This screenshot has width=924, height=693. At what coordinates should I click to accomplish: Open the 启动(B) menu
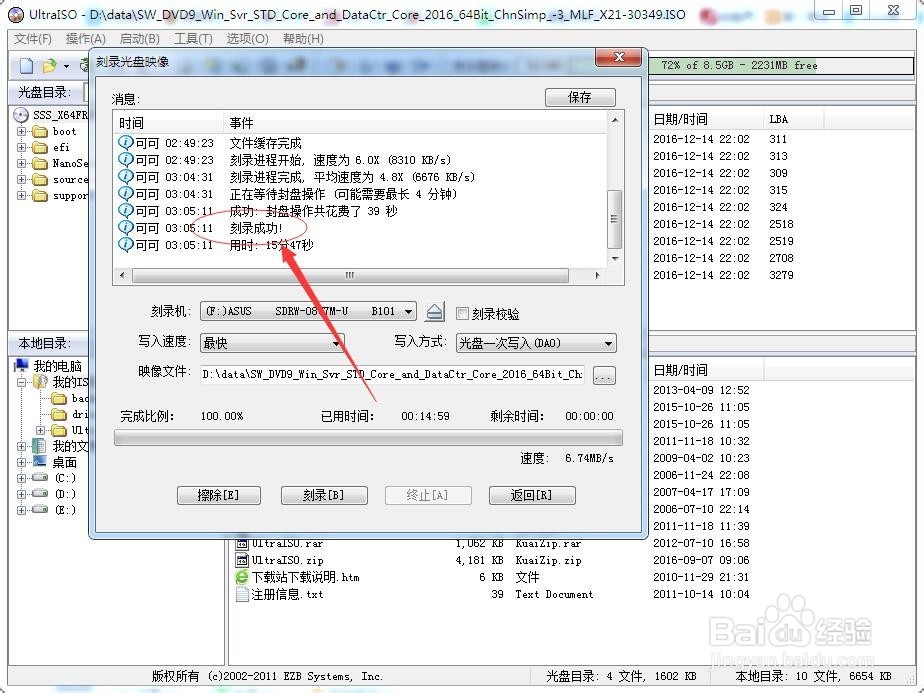(140, 39)
